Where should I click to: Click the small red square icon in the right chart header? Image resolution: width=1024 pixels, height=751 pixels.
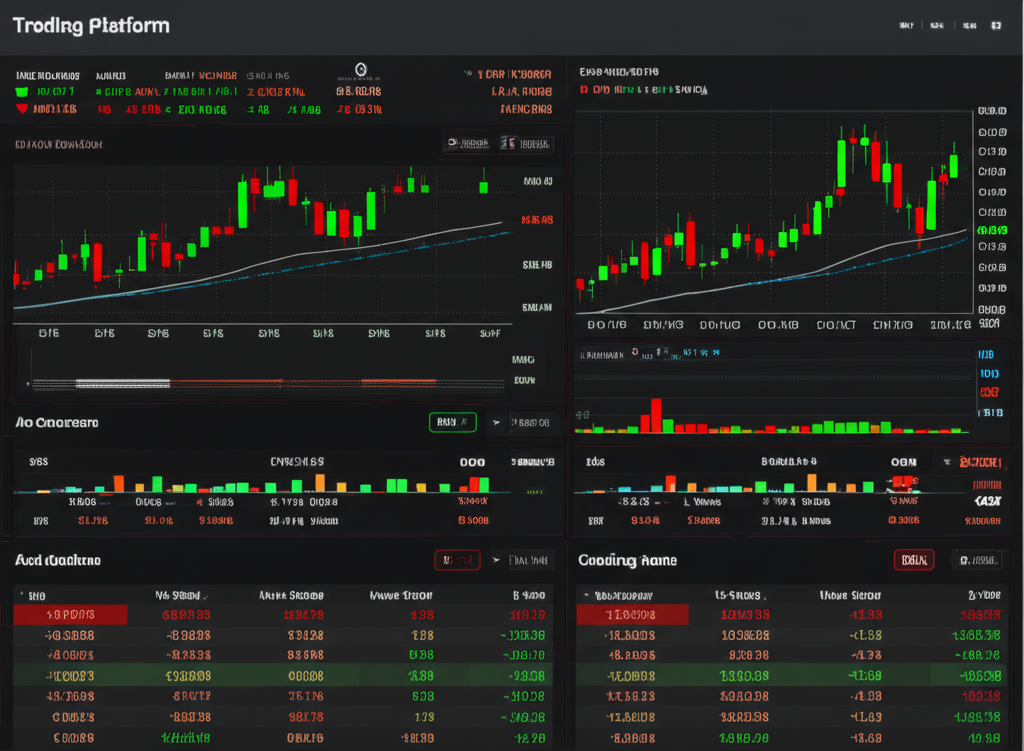pos(583,89)
